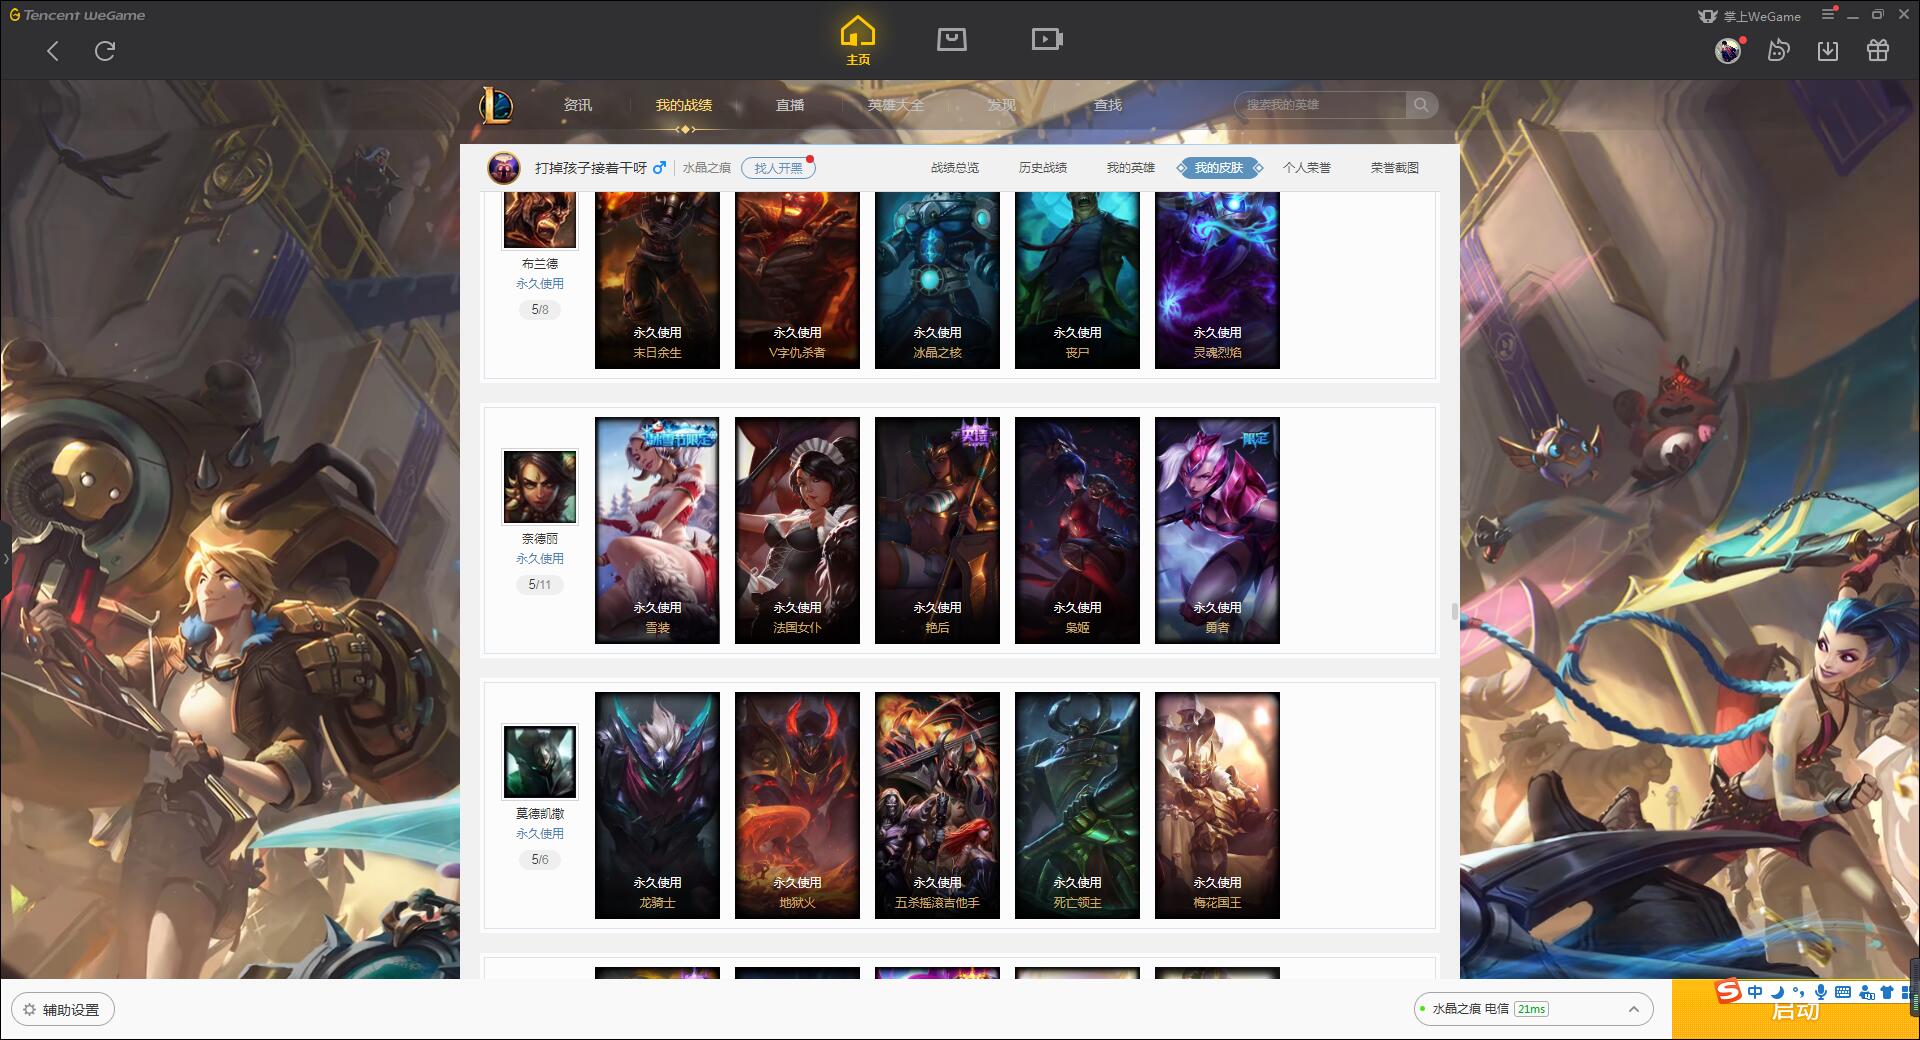The width and height of the screenshot is (1920, 1040).
Task: Refresh the current page
Action: [x=105, y=51]
